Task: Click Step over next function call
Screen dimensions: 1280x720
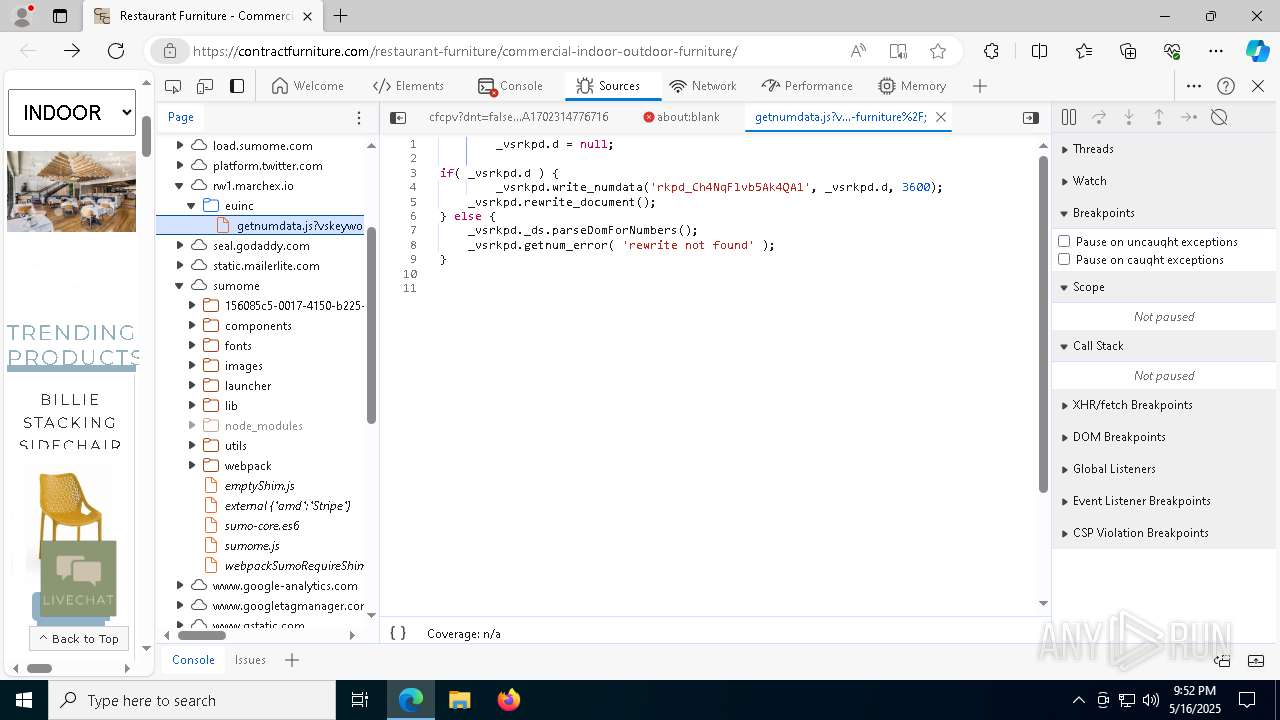Action: tap(1099, 117)
